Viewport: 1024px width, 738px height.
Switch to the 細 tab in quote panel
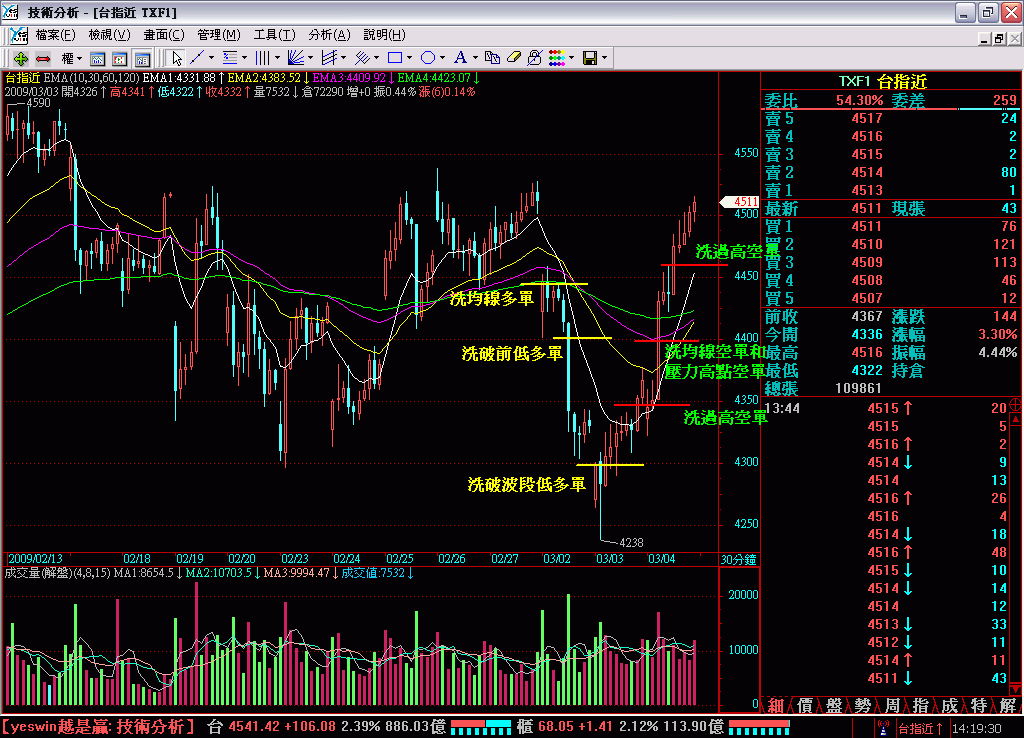point(776,705)
